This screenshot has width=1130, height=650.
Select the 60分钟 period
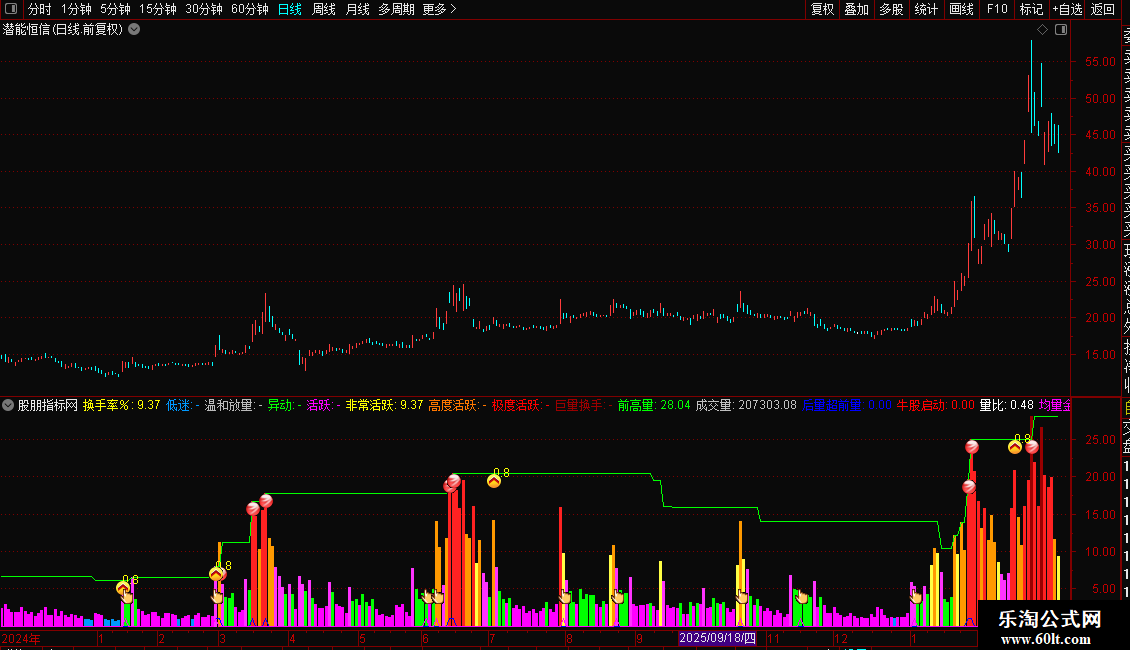[x=250, y=9]
